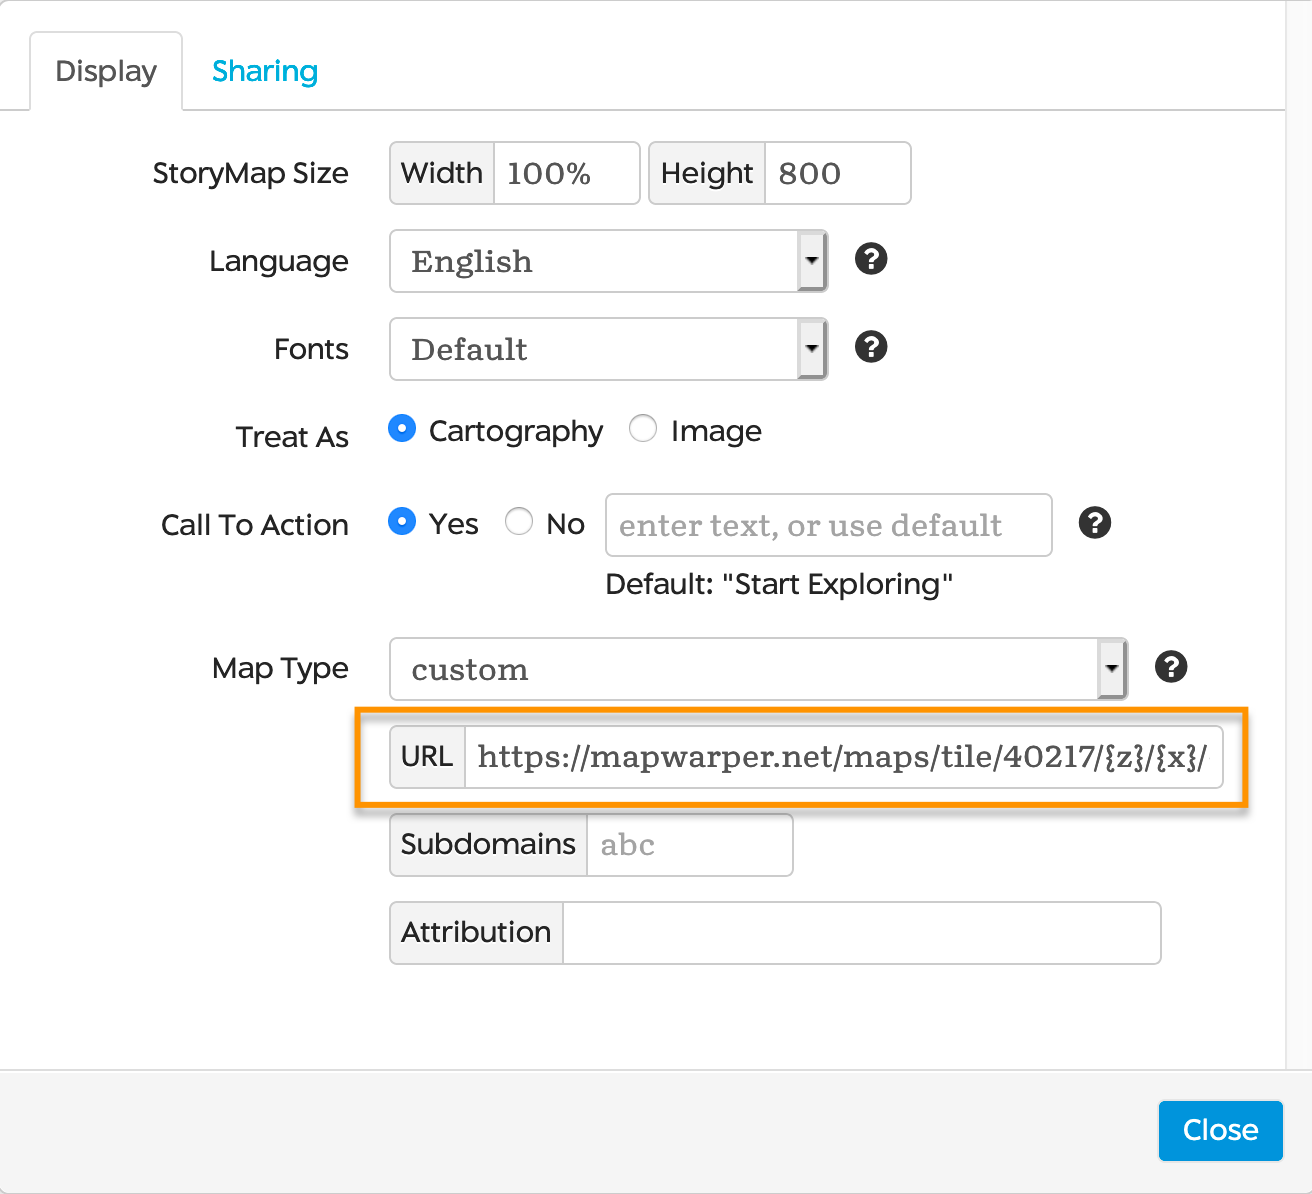Select the Cartography radio button
This screenshot has height=1194, width=1312.
401,428
